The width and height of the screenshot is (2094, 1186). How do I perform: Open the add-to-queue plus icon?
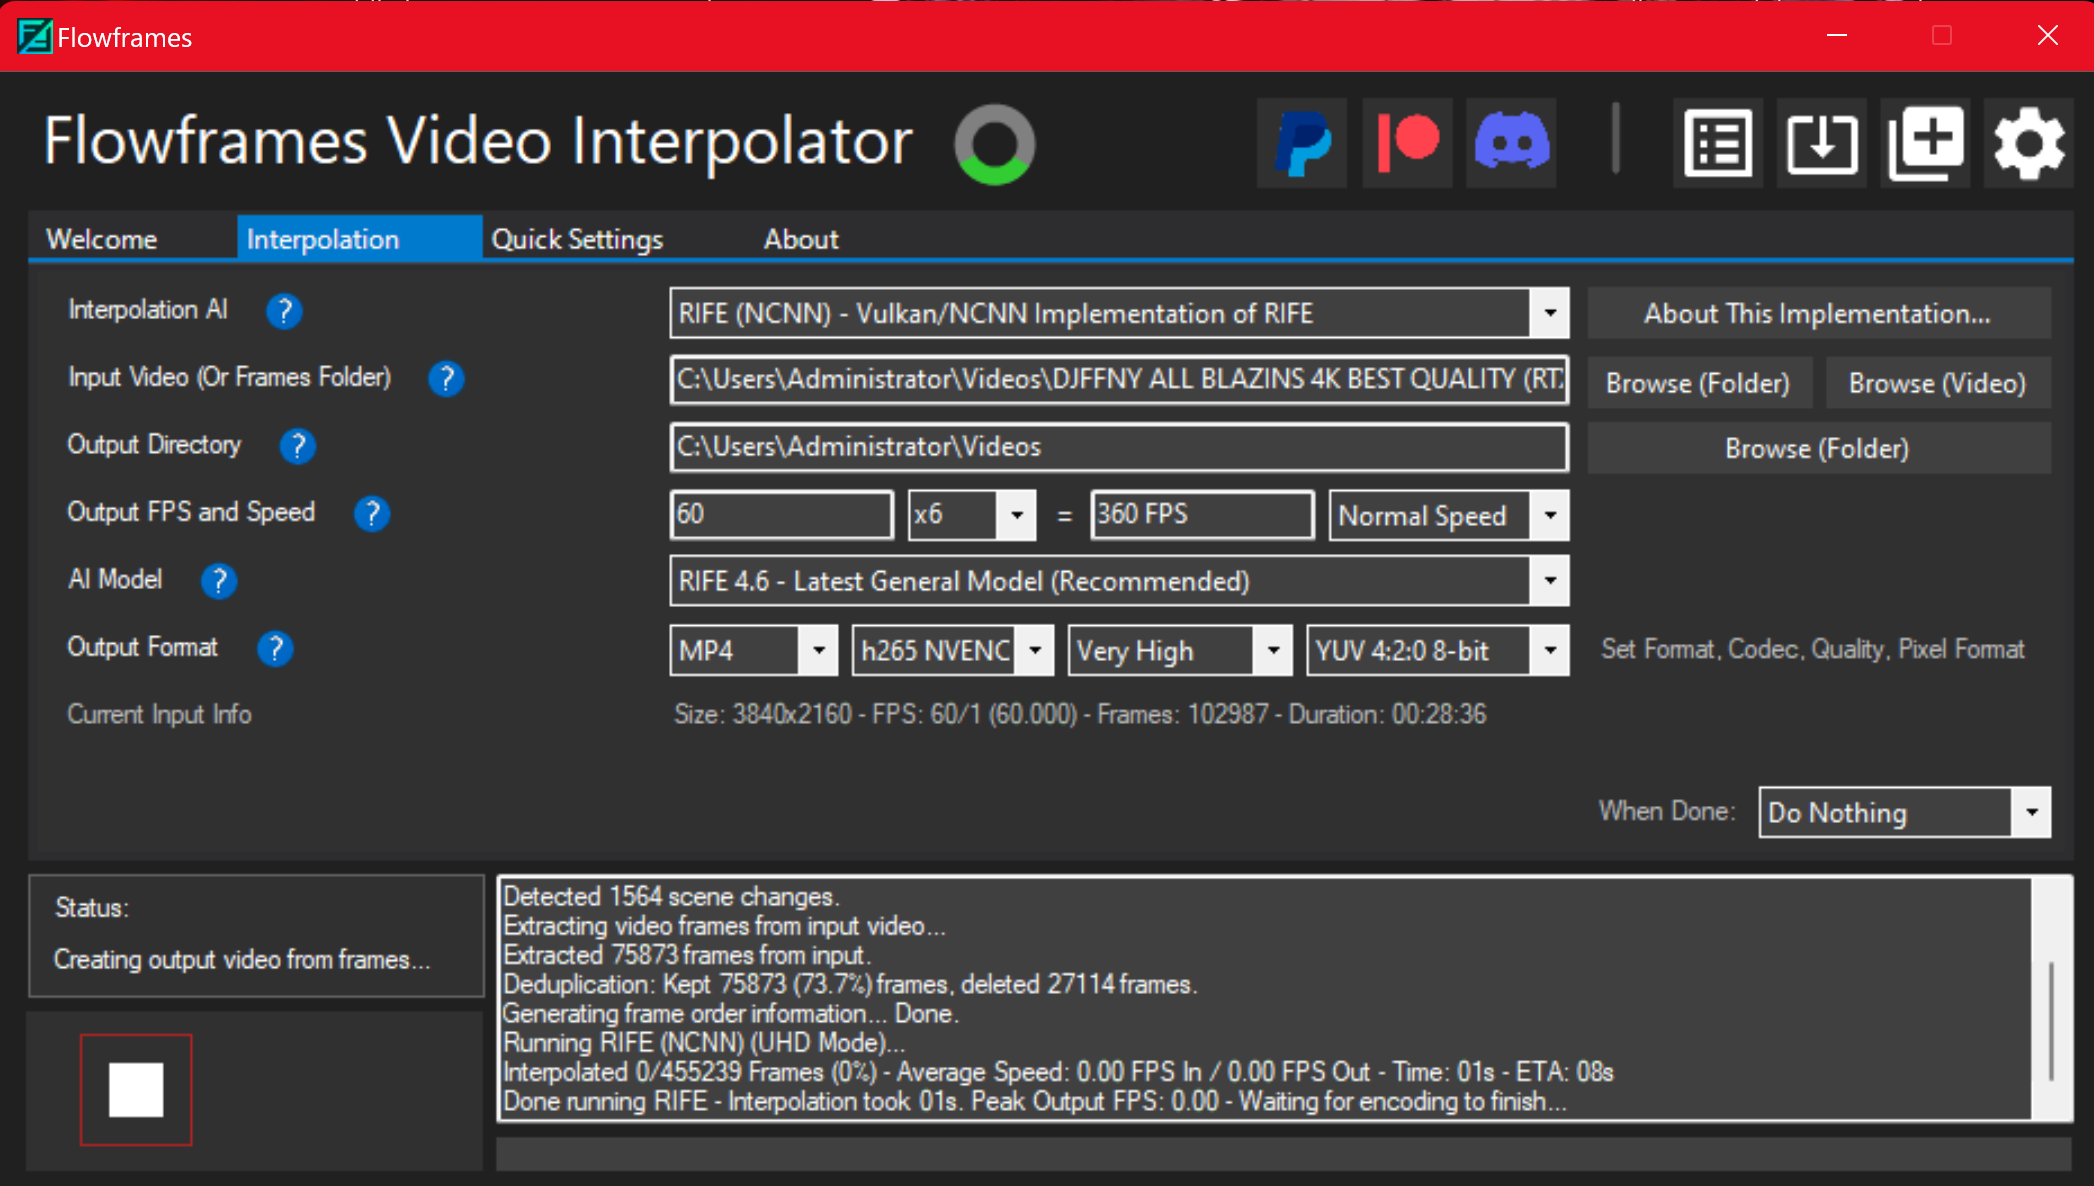[x=1926, y=143]
